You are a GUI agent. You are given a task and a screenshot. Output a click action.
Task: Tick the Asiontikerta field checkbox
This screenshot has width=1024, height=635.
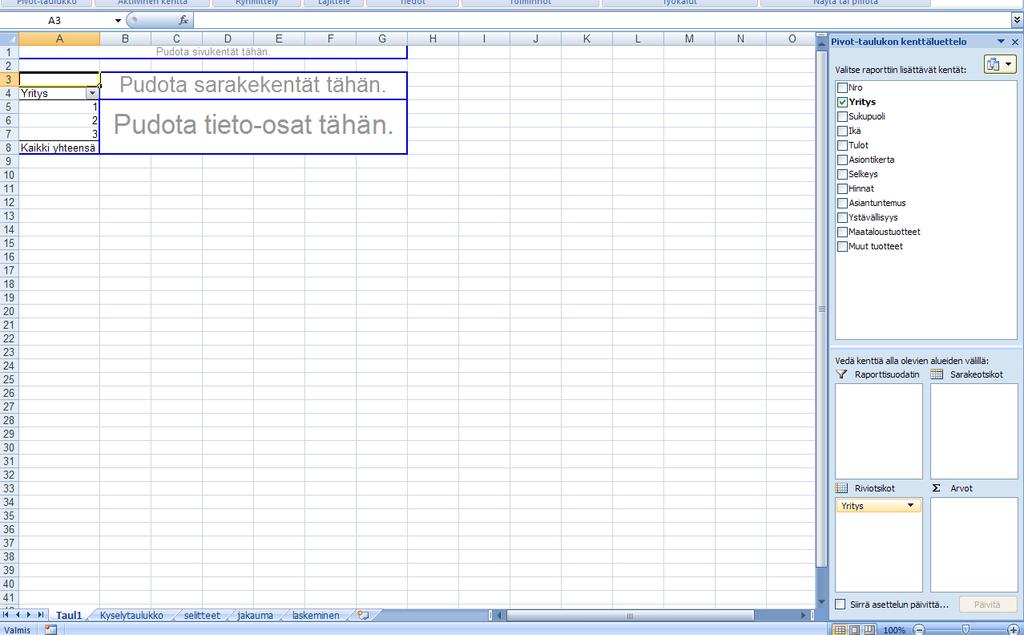(842, 159)
